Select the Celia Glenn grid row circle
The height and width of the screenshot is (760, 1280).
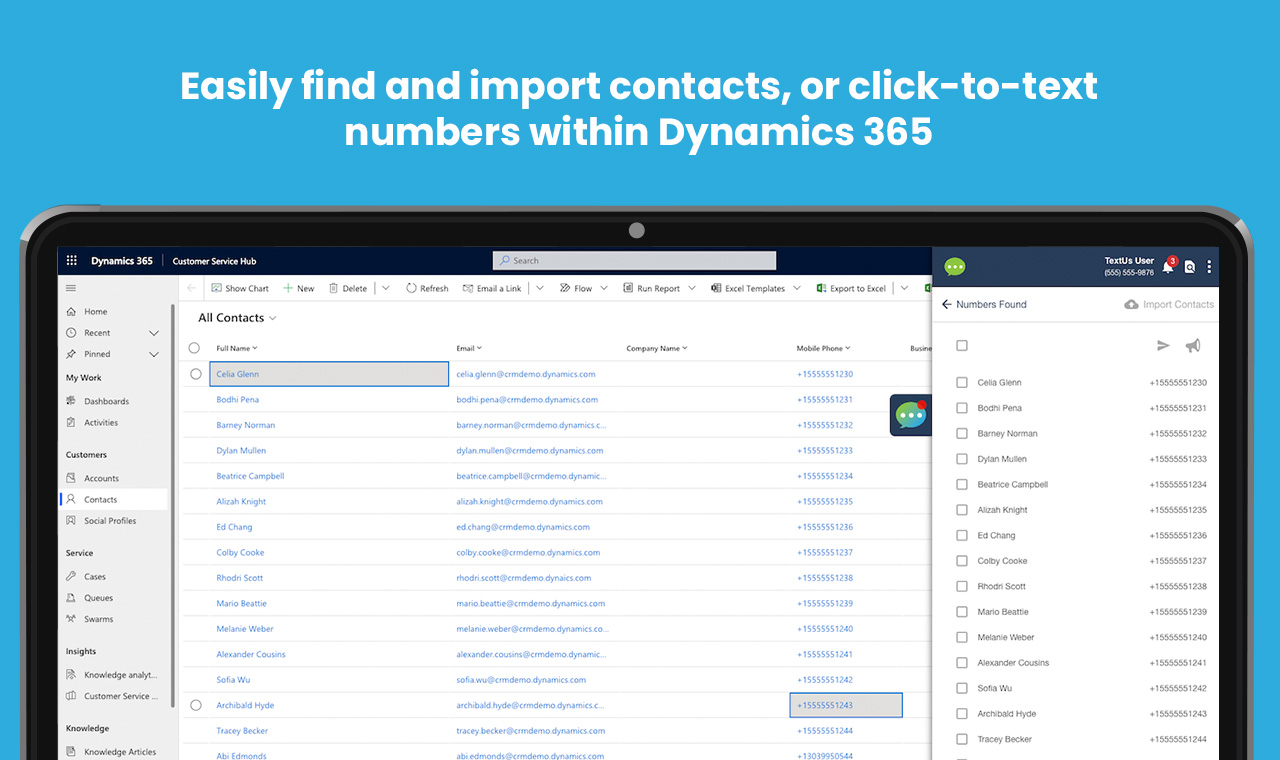(x=195, y=374)
